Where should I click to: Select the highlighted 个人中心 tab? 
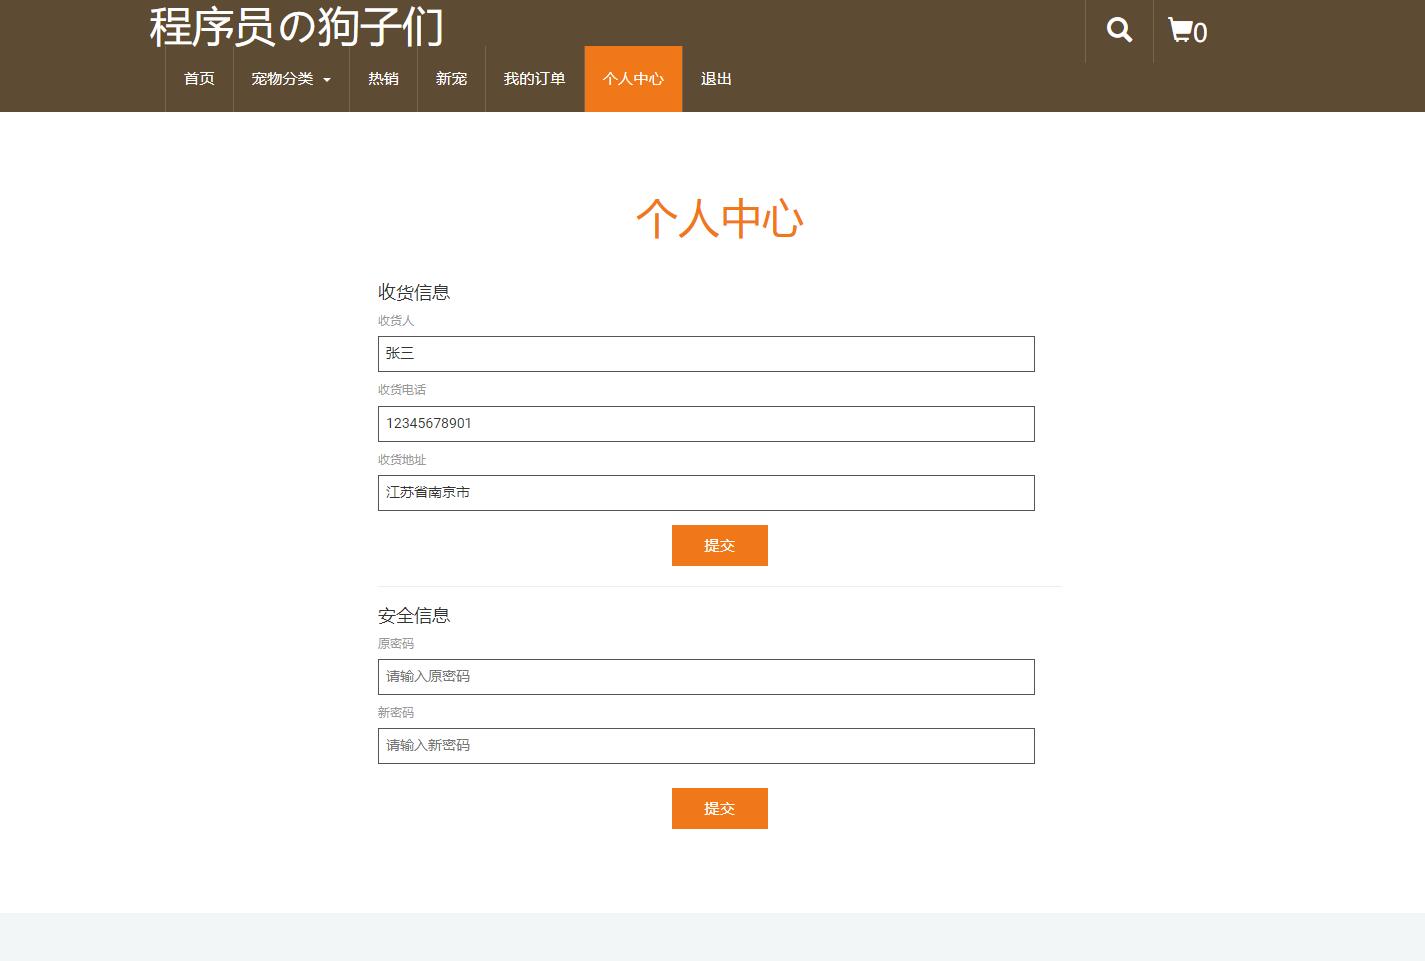pyautogui.click(x=632, y=79)
